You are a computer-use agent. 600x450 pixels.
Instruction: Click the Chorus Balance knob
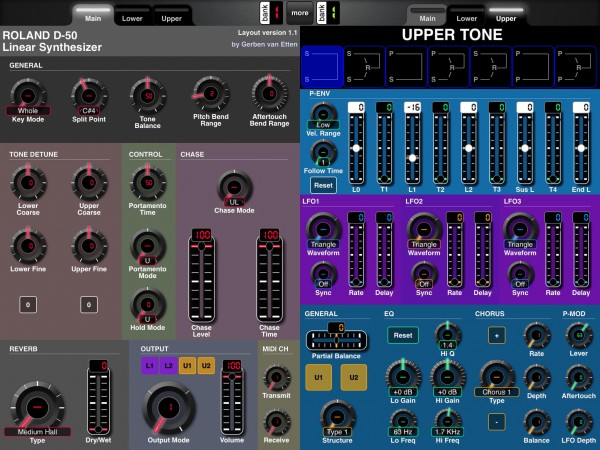coord(536,422)
